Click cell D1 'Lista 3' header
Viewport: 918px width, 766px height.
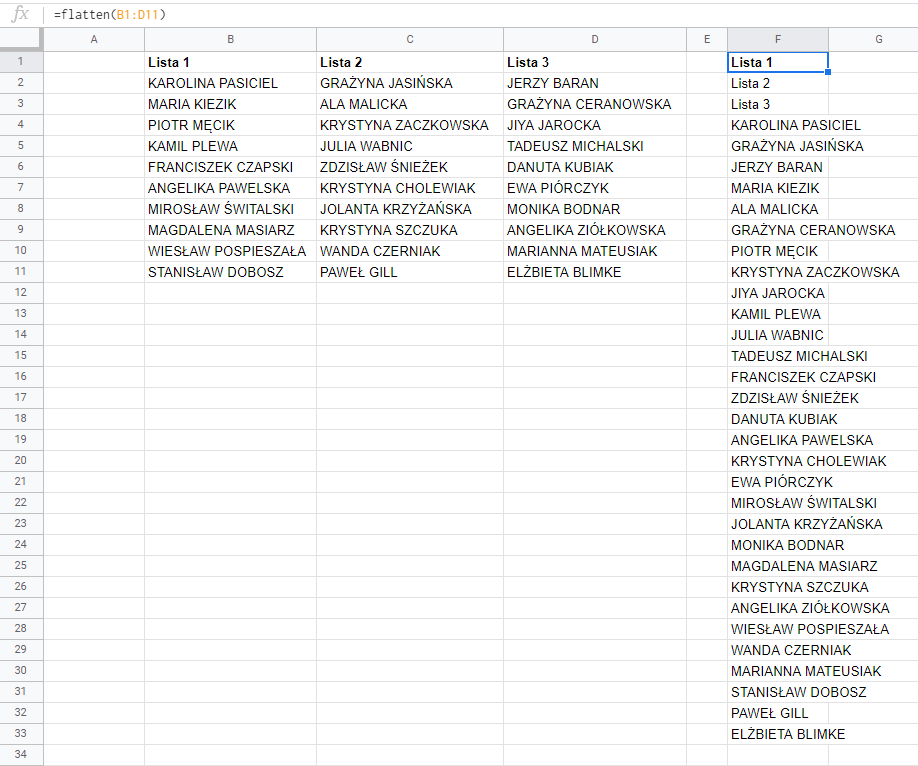pos(595,62)
